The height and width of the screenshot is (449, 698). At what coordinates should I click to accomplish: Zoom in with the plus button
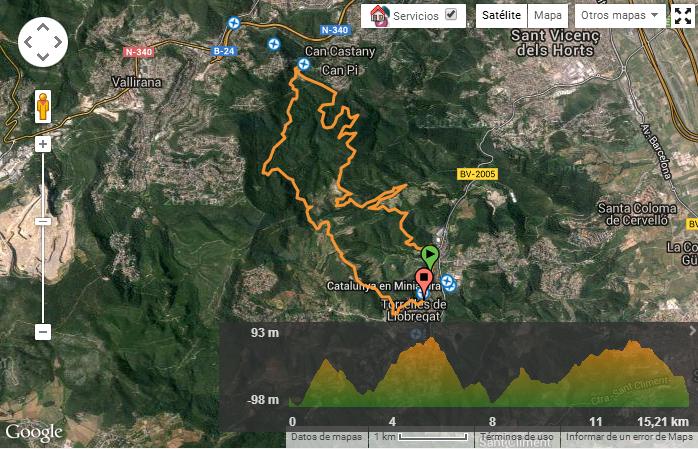[43, 144]
